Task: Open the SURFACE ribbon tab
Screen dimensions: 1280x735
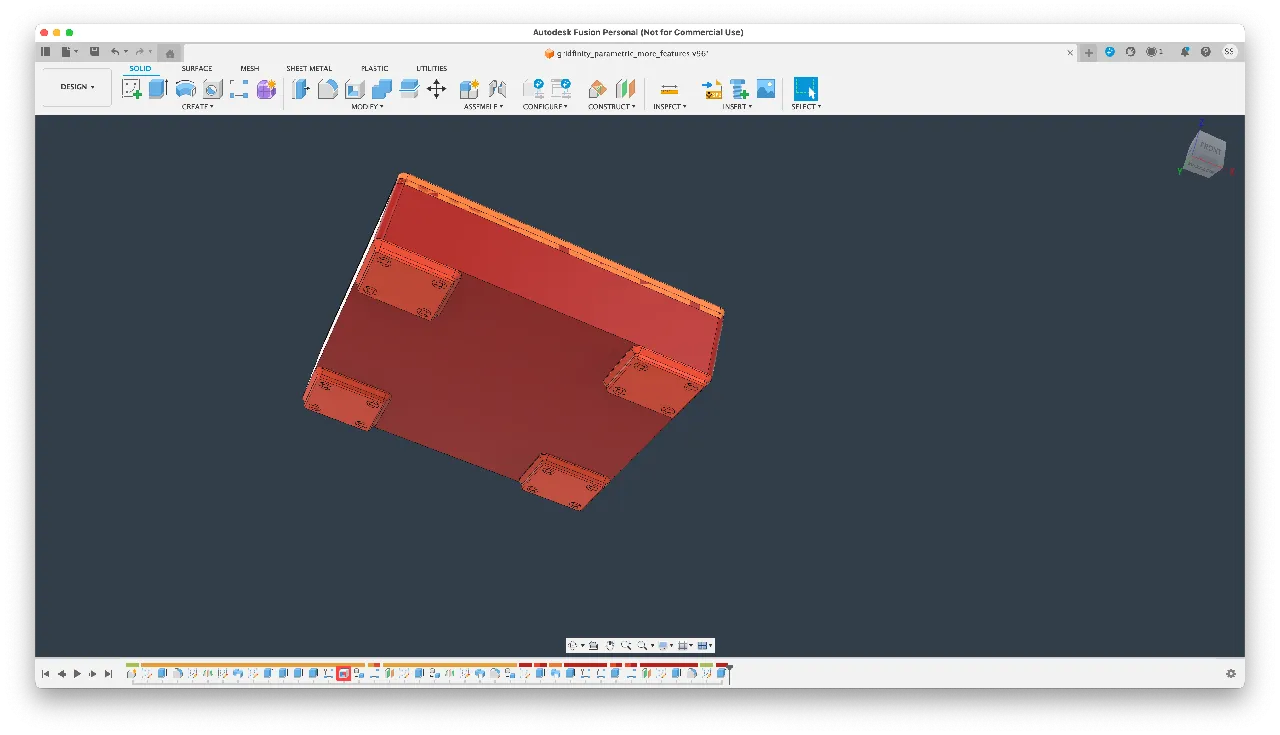Action: coord(196,68)
